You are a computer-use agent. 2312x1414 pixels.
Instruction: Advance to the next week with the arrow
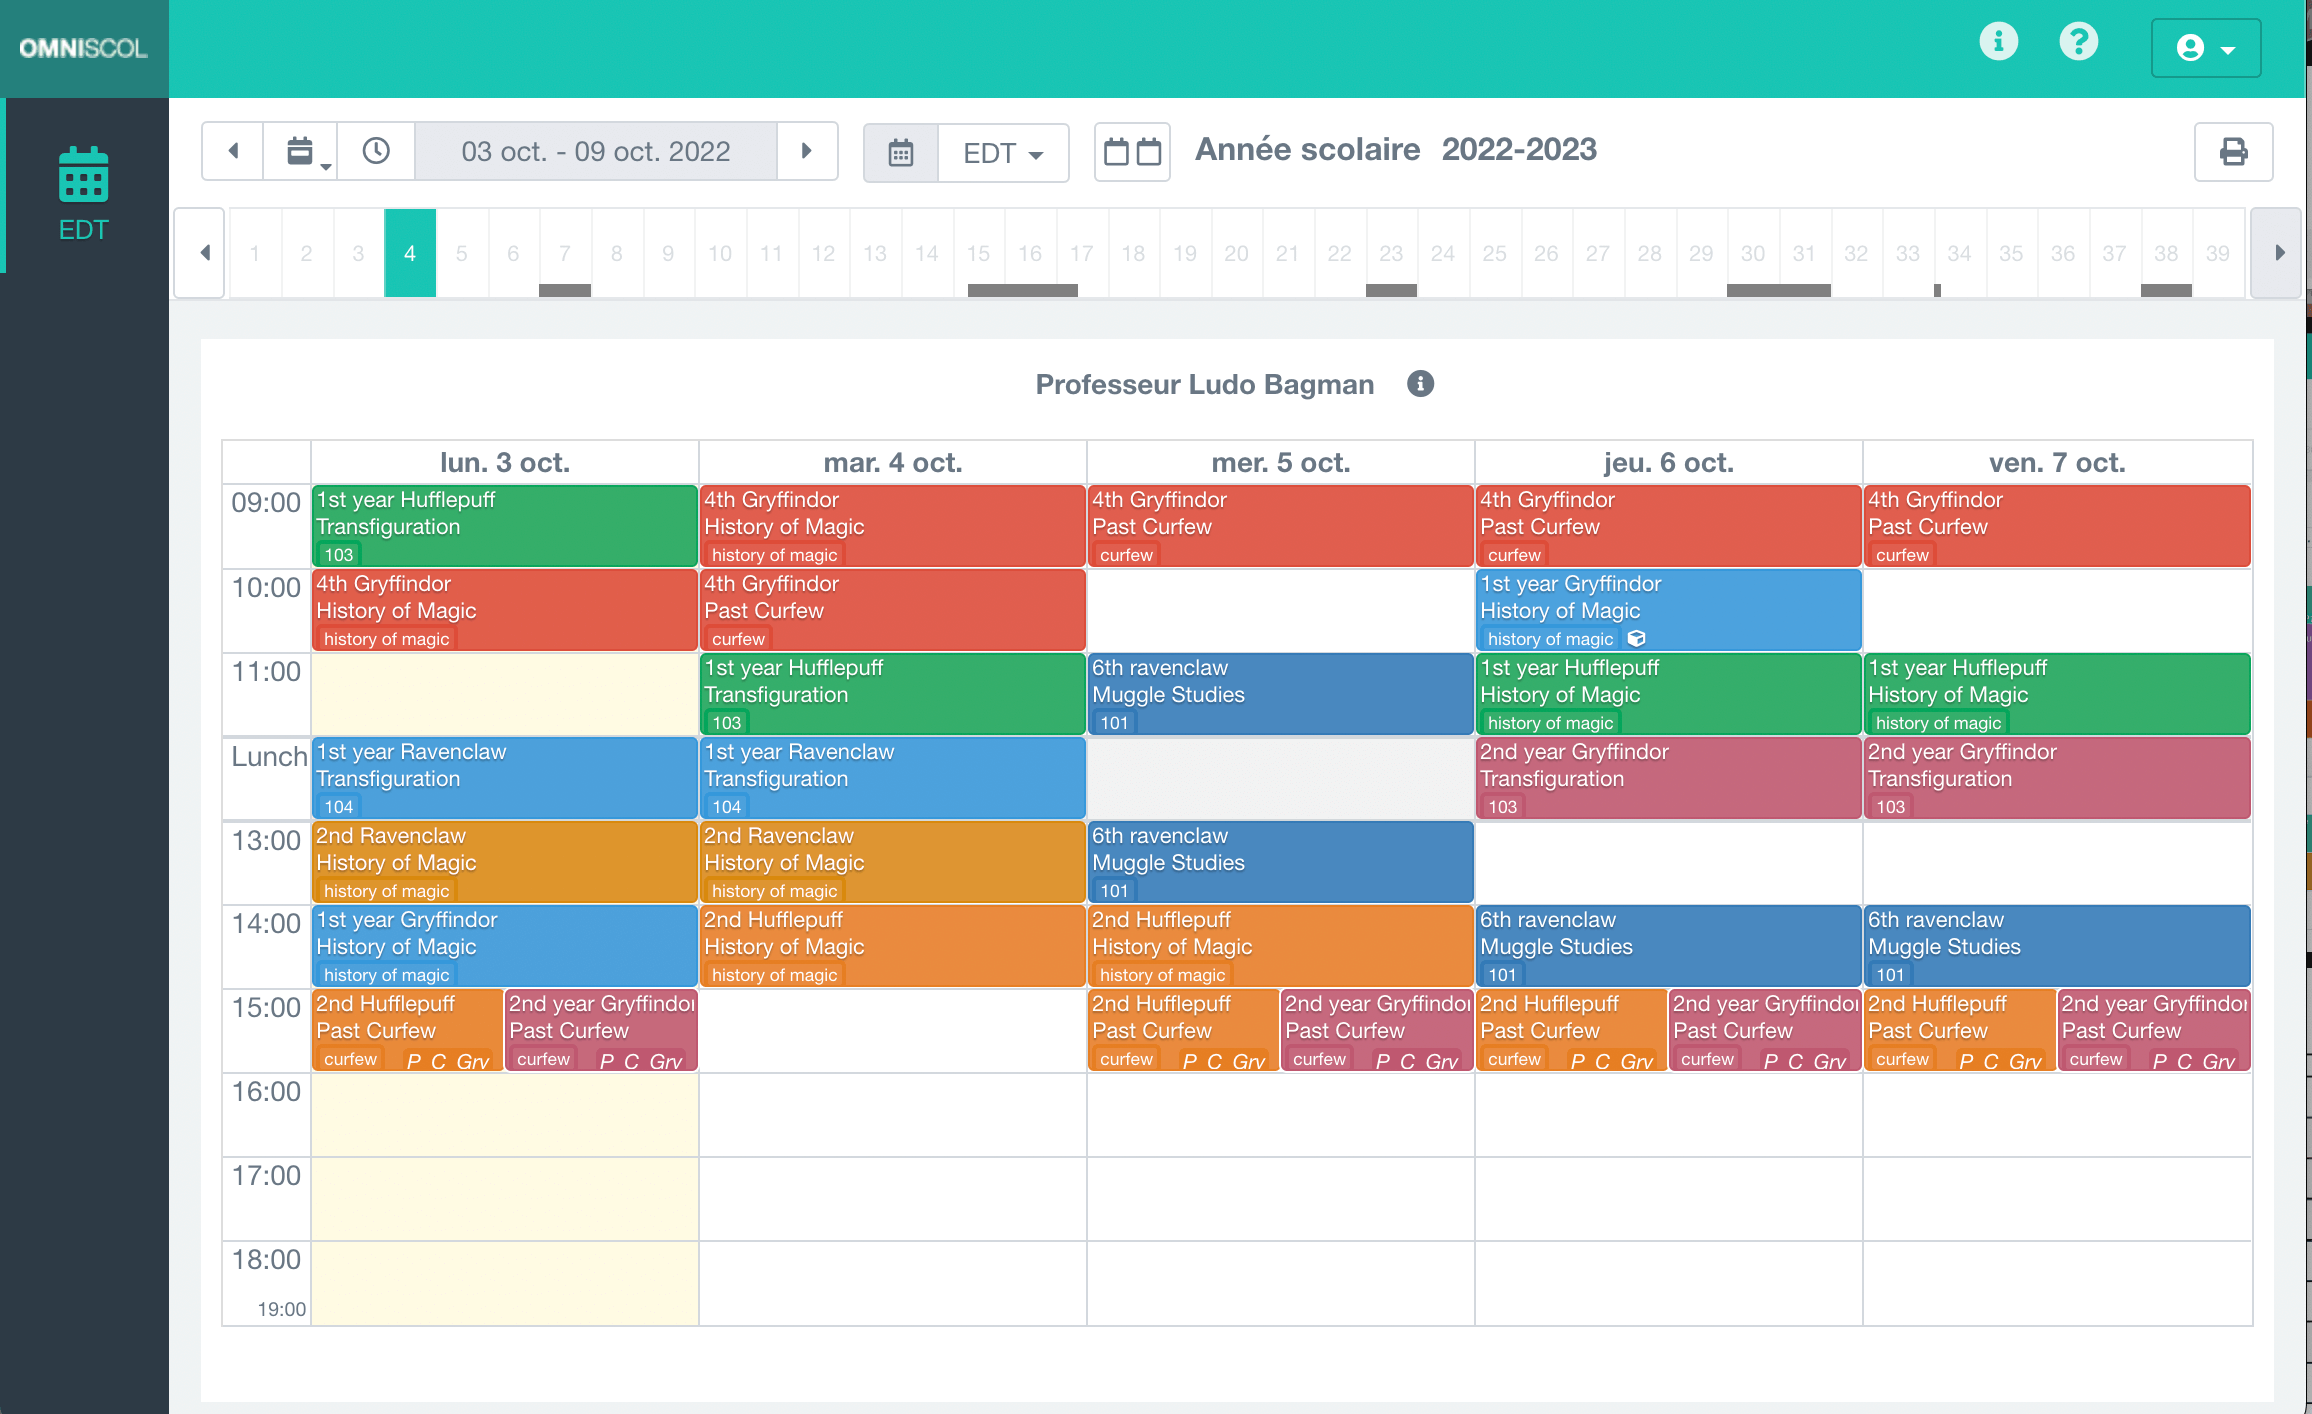coord(807,151)
